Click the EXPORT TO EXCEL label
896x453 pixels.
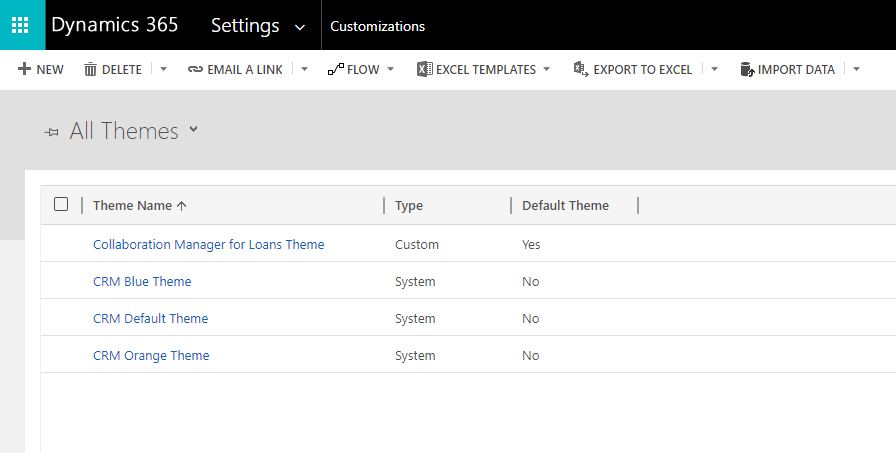point(642,70)
